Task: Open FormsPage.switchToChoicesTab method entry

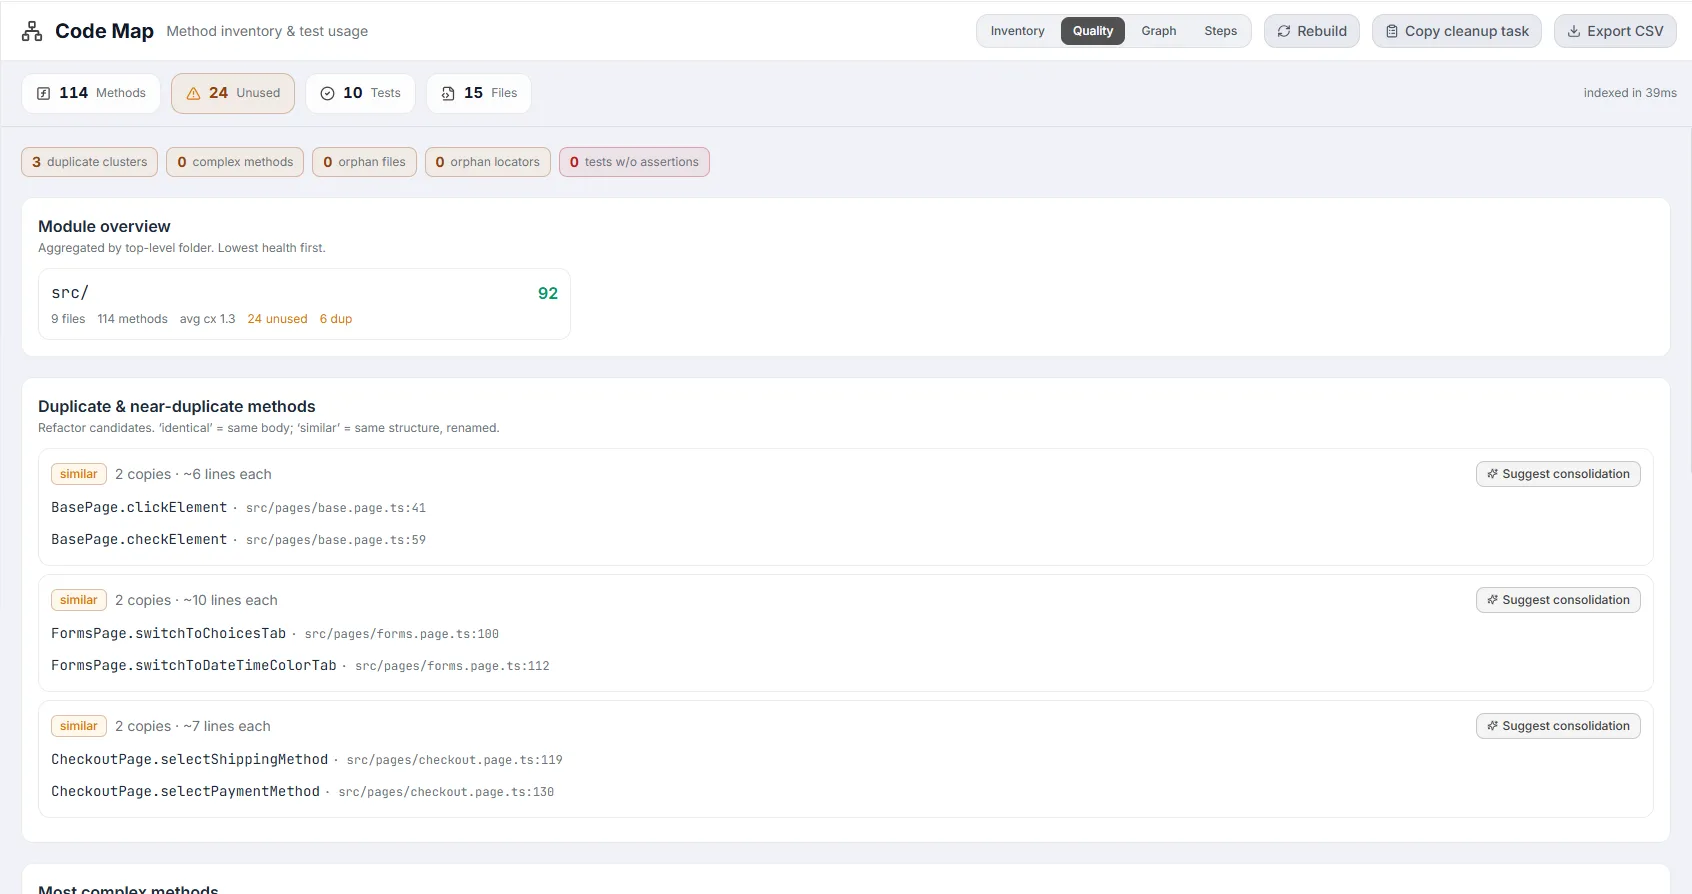Action: point(169,634)
